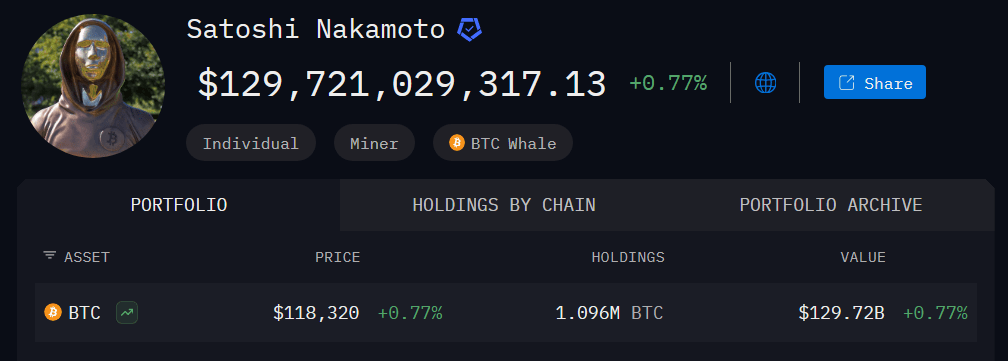Sort by the VALUE column header
Viewport: 1008px width, 361px height.
click(863, 258)
